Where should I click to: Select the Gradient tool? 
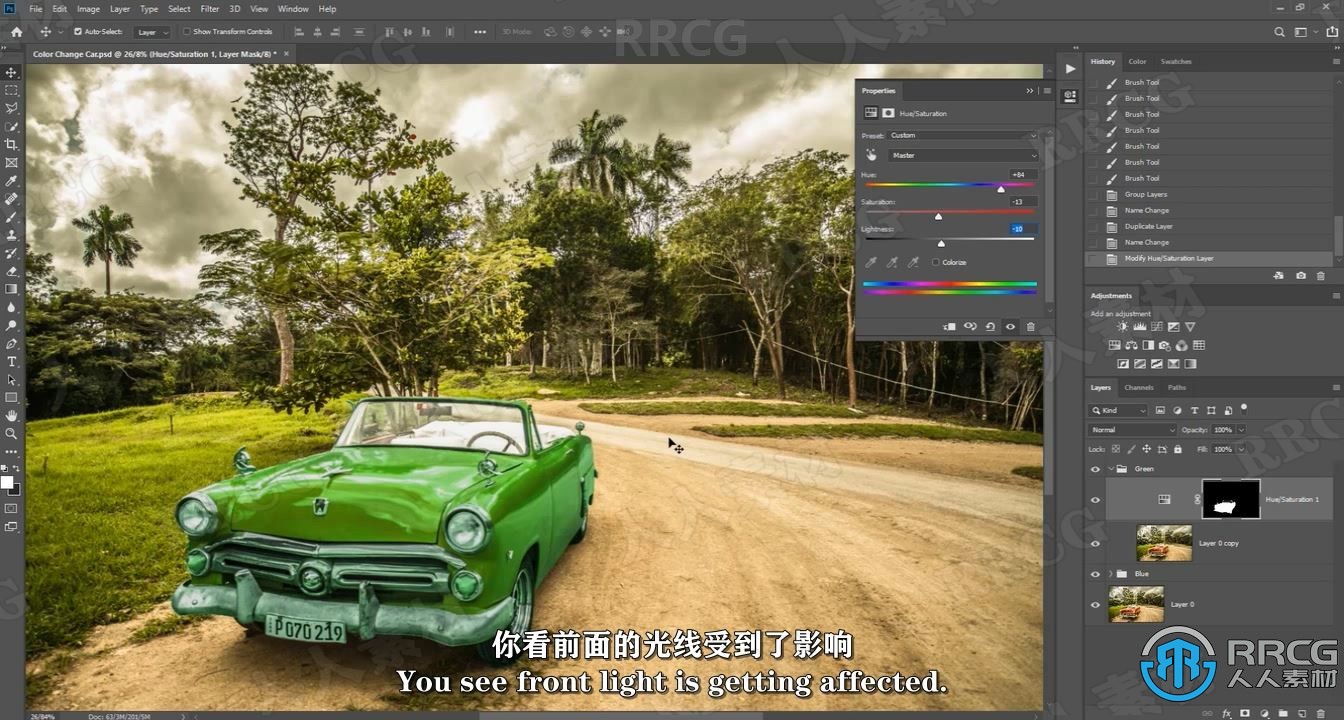[x=11, y=289]
